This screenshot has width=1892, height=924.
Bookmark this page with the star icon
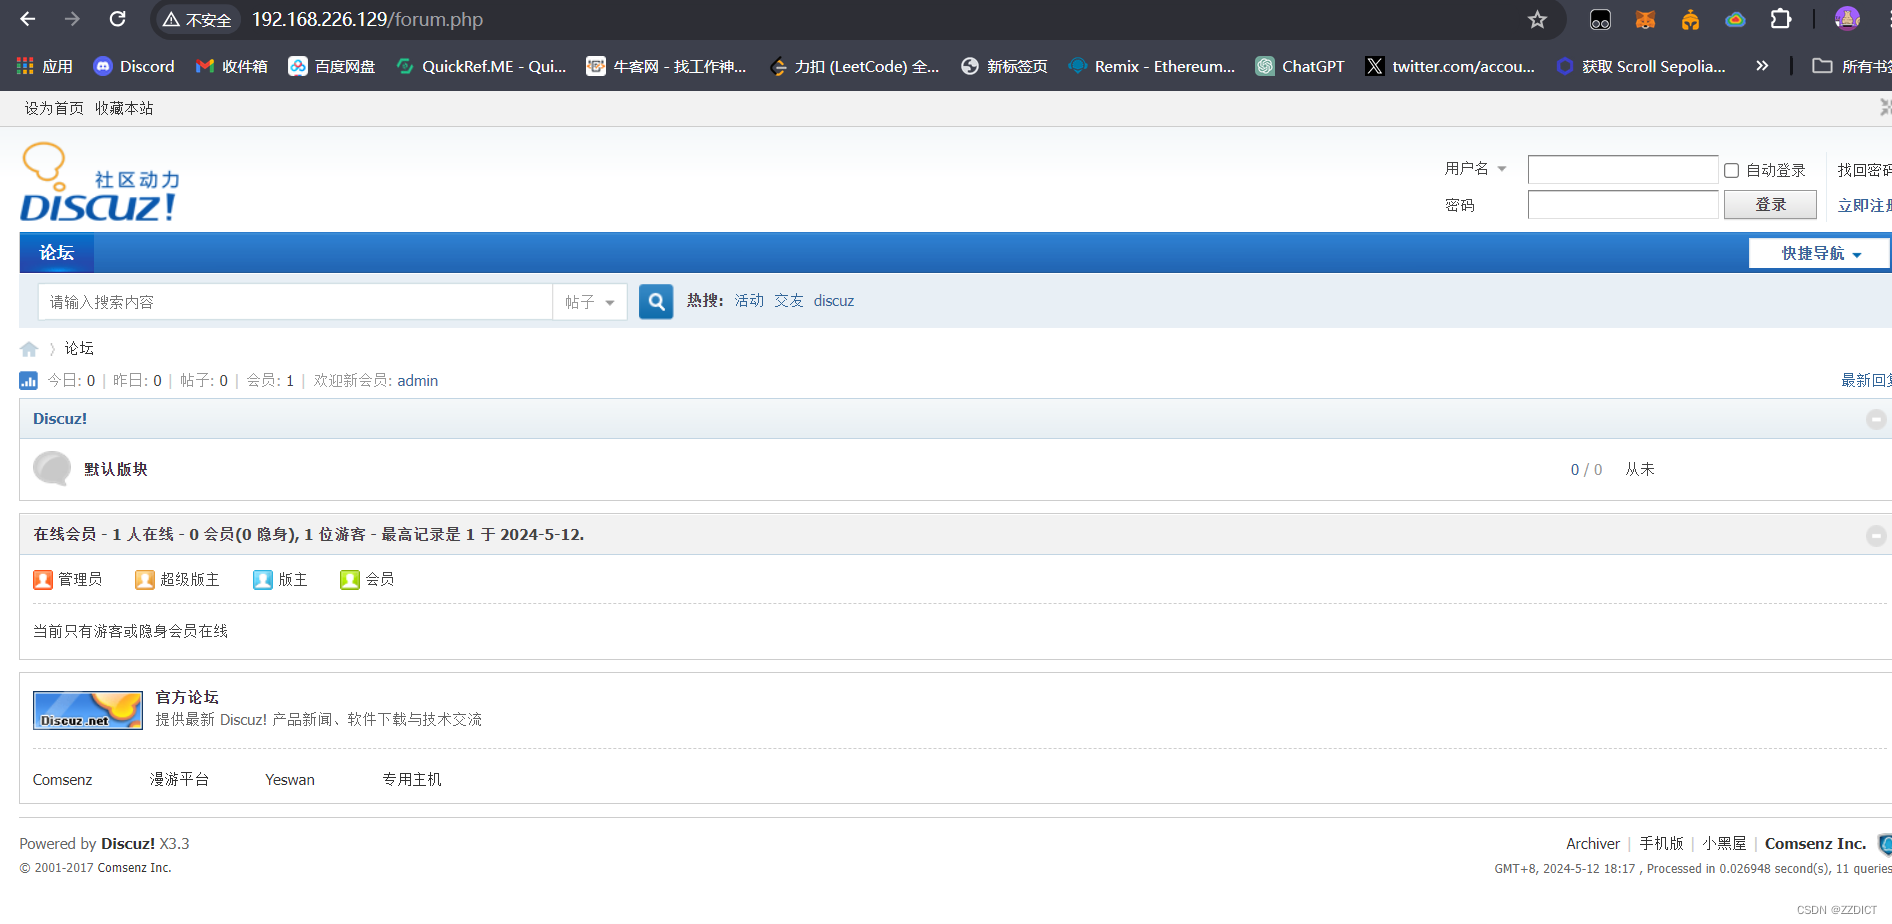pyautogui.click(x=1537, y=19)
